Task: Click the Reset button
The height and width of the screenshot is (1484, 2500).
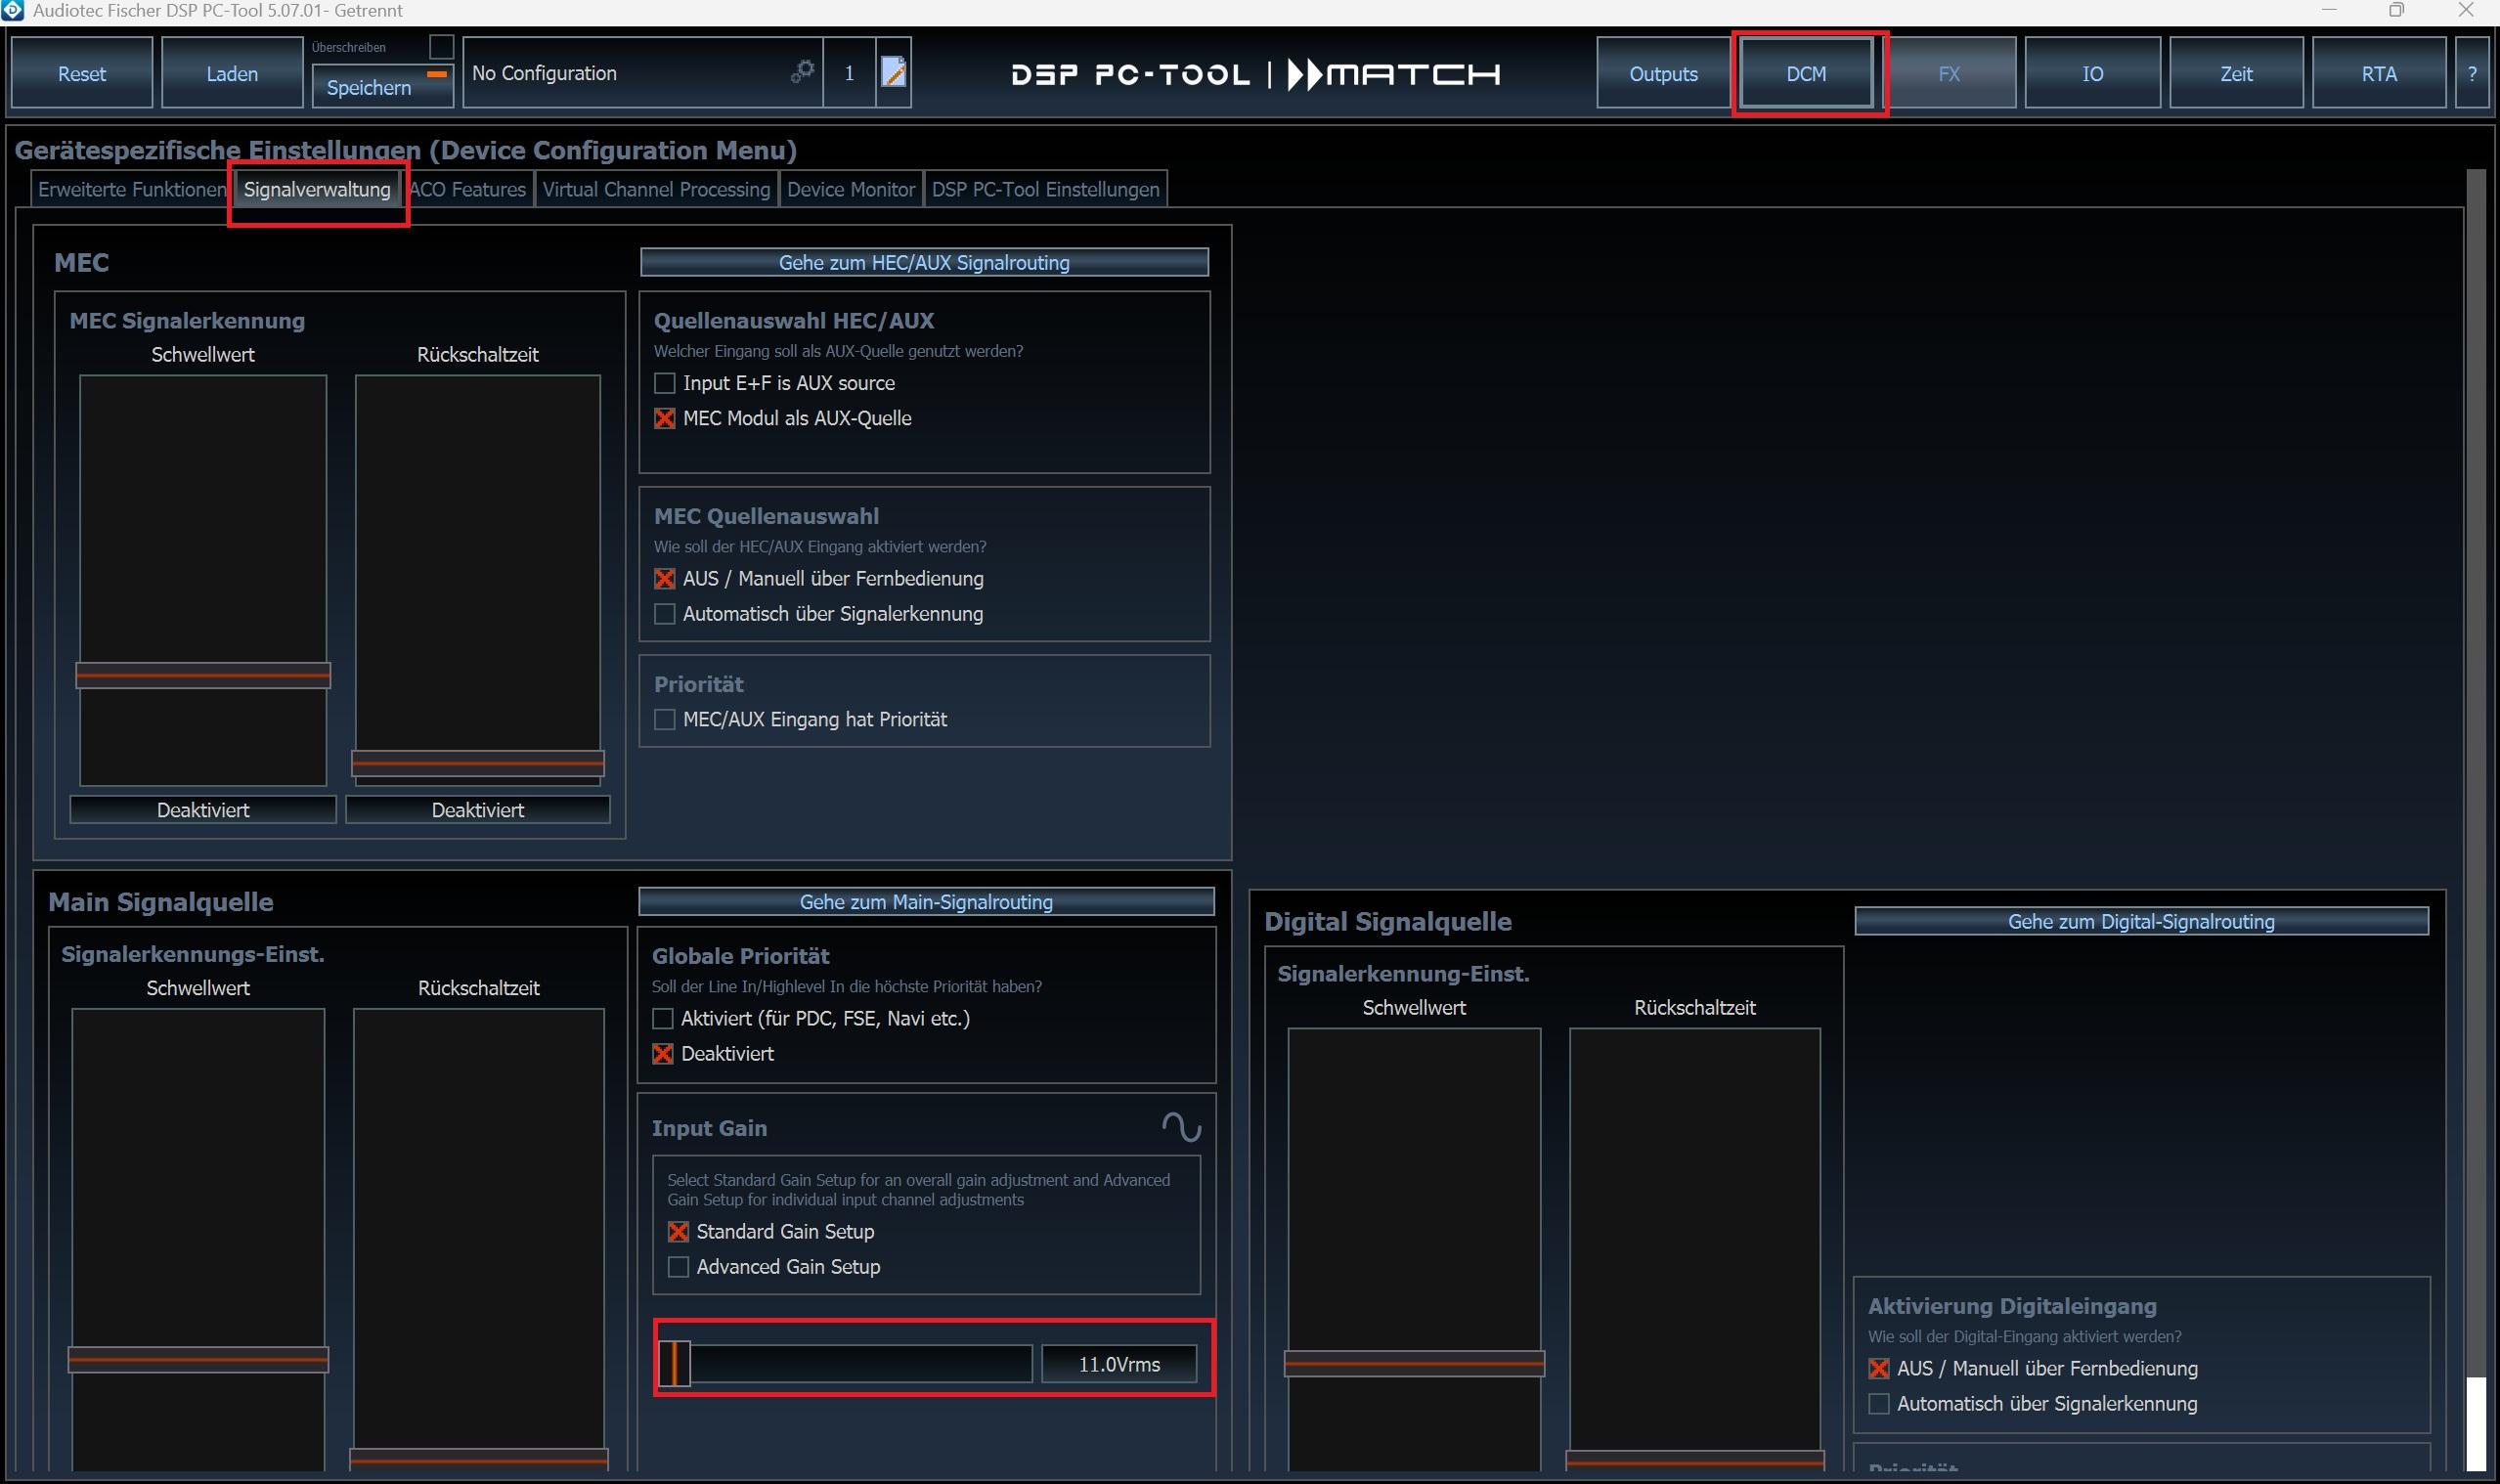Action: 82,73
